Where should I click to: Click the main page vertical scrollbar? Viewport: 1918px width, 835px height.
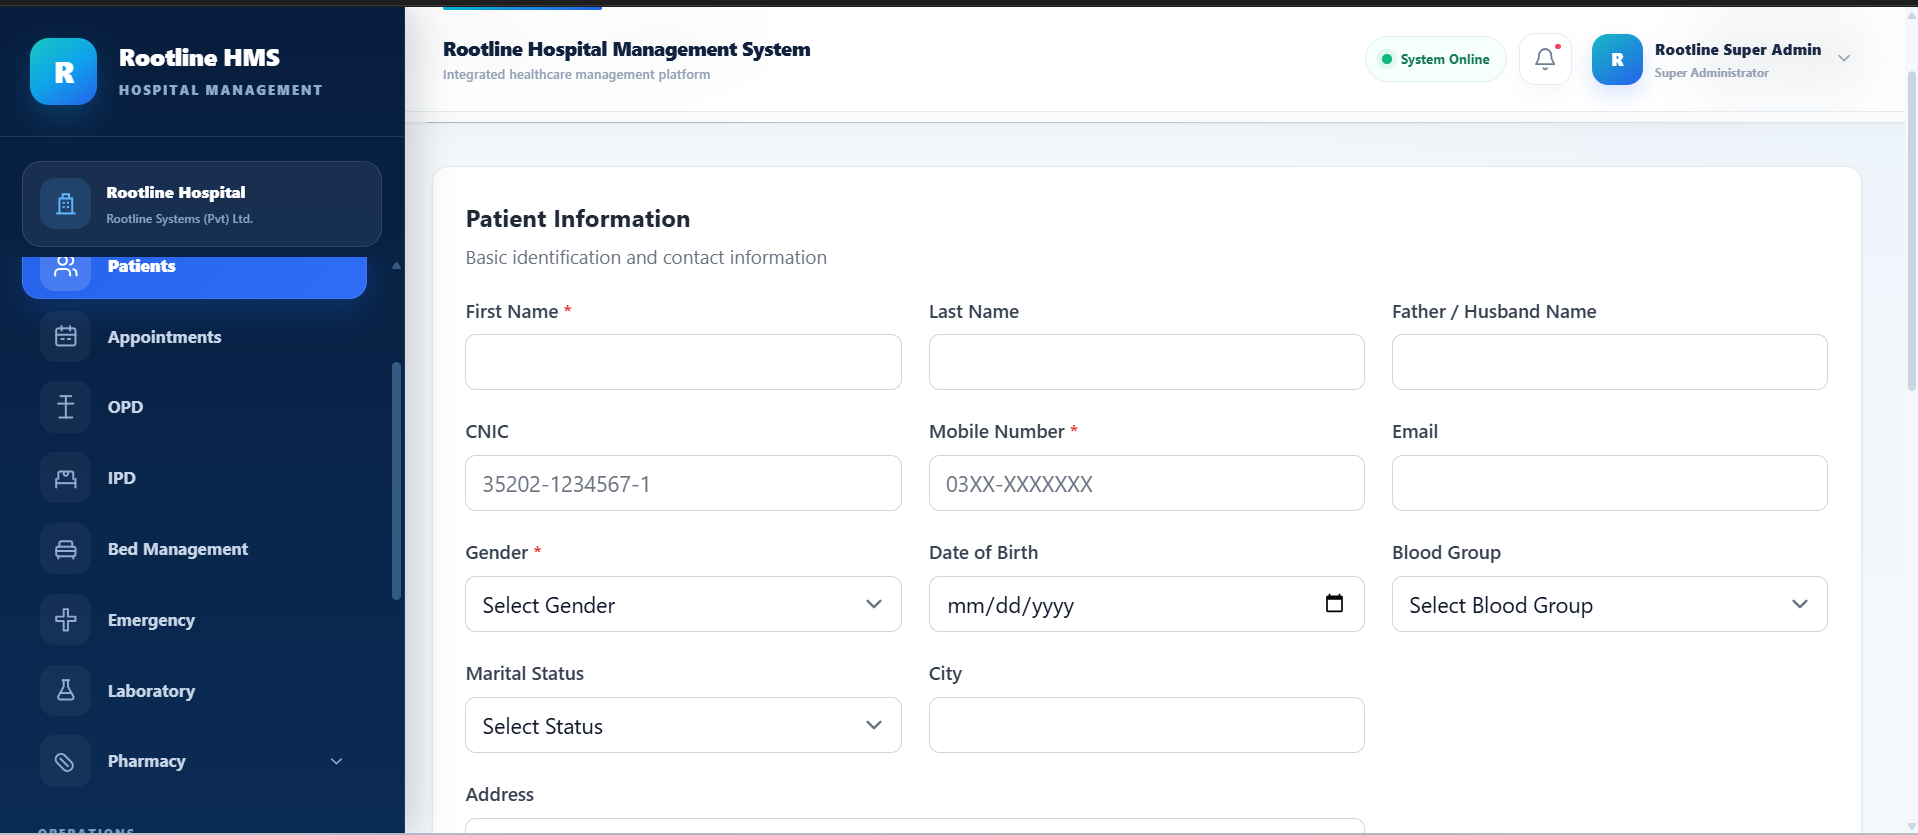point(1912,230)
